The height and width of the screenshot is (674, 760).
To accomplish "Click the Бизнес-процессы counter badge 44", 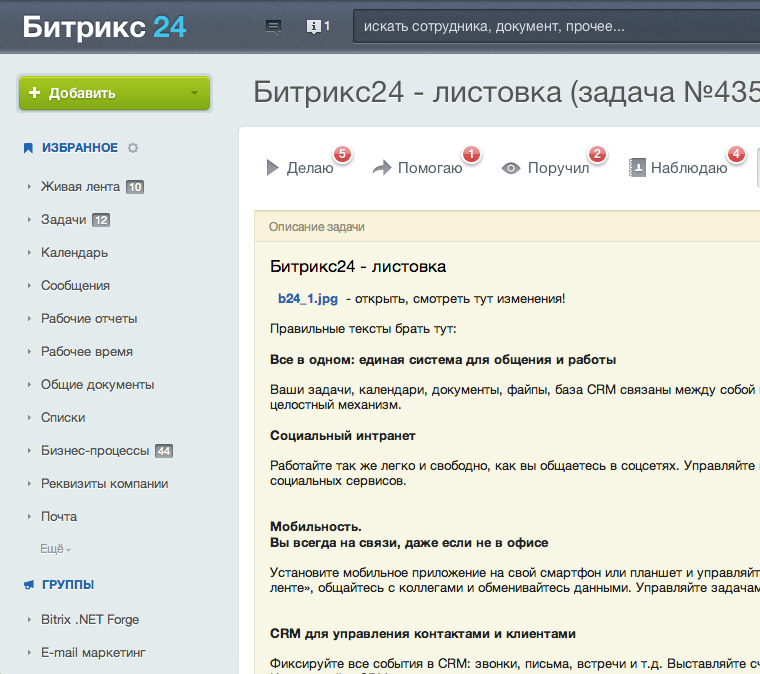I will point(164,451).
